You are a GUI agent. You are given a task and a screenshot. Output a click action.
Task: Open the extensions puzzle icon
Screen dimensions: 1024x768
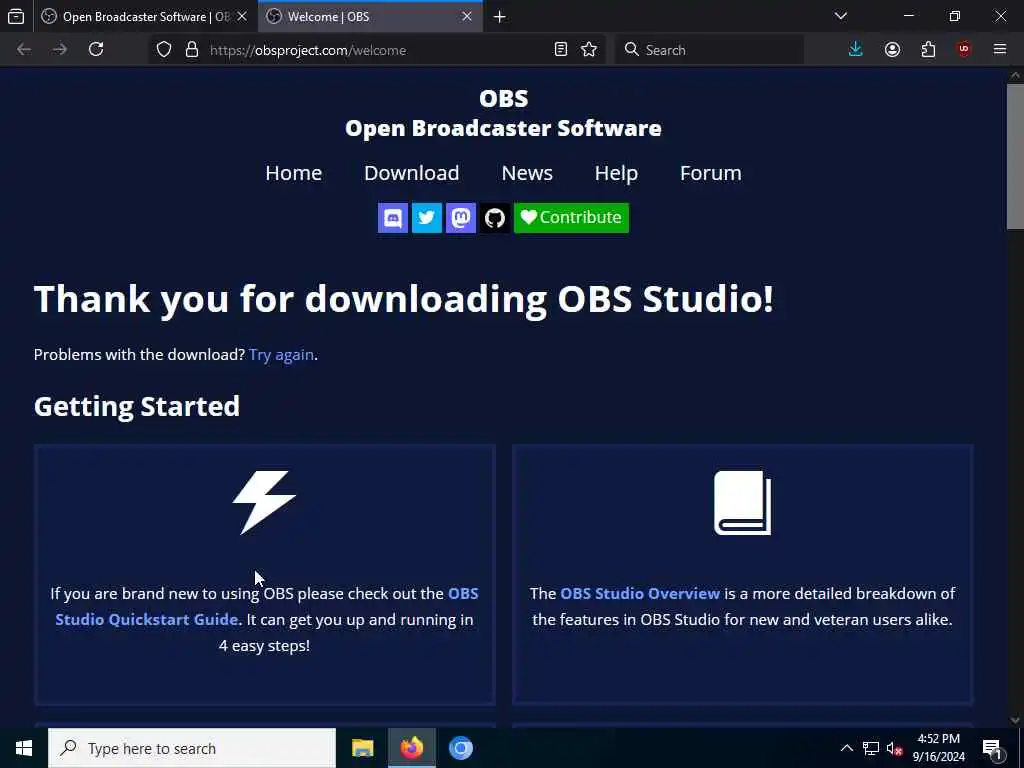pos(928,50)
